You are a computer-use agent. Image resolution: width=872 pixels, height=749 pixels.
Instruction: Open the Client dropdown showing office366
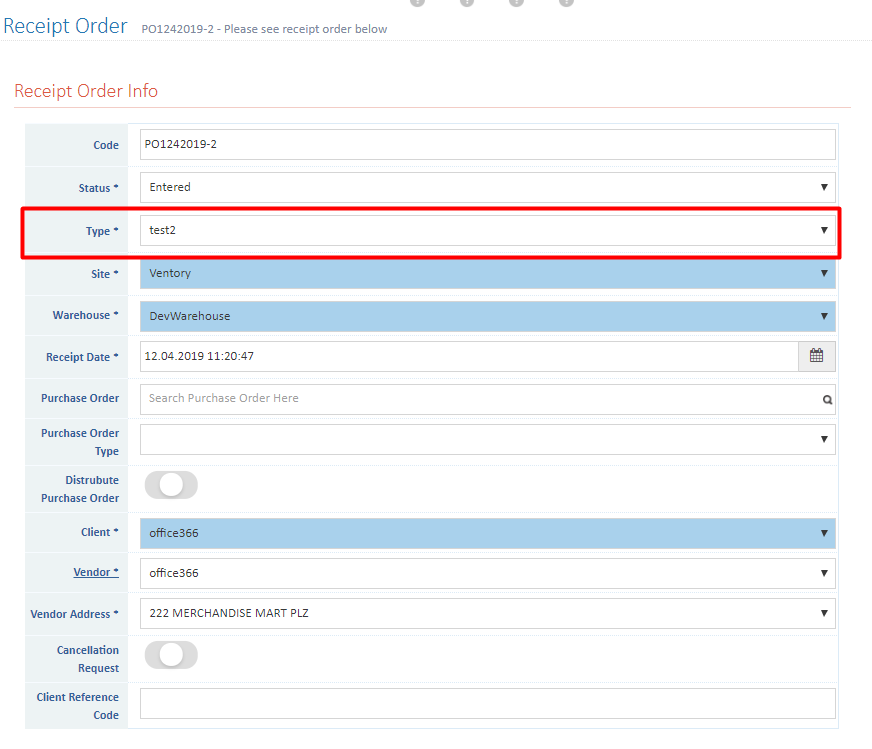pos(824,533)
